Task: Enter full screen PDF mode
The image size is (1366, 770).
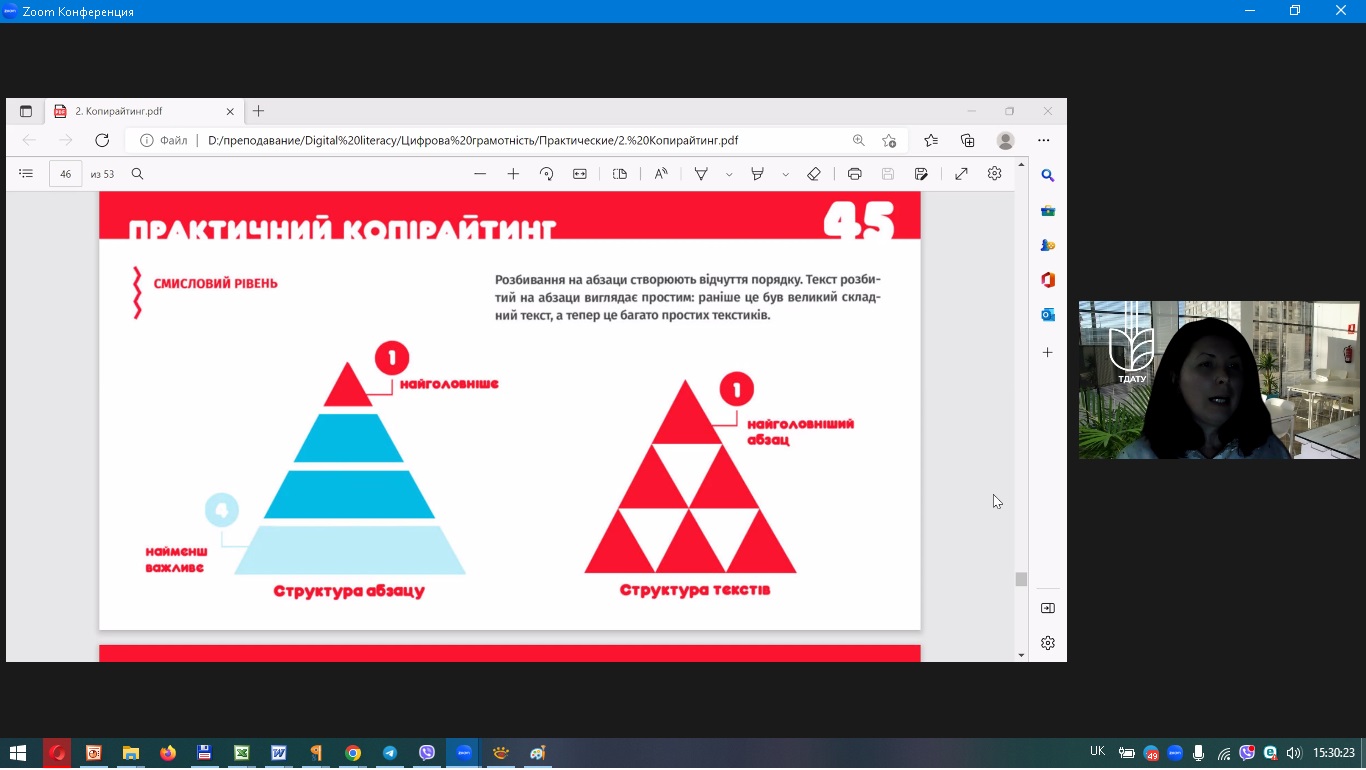Action: [961, 174]
